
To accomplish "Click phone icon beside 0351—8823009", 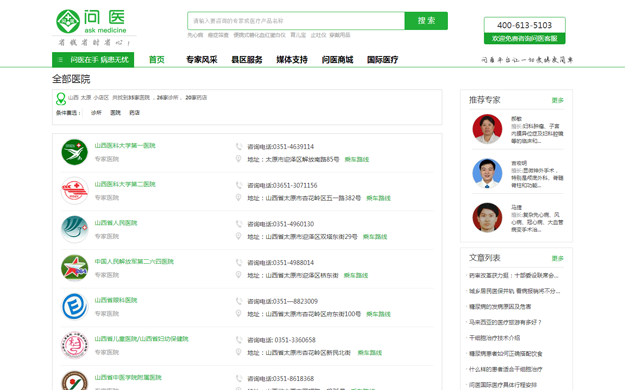I will tap(239, 301).
